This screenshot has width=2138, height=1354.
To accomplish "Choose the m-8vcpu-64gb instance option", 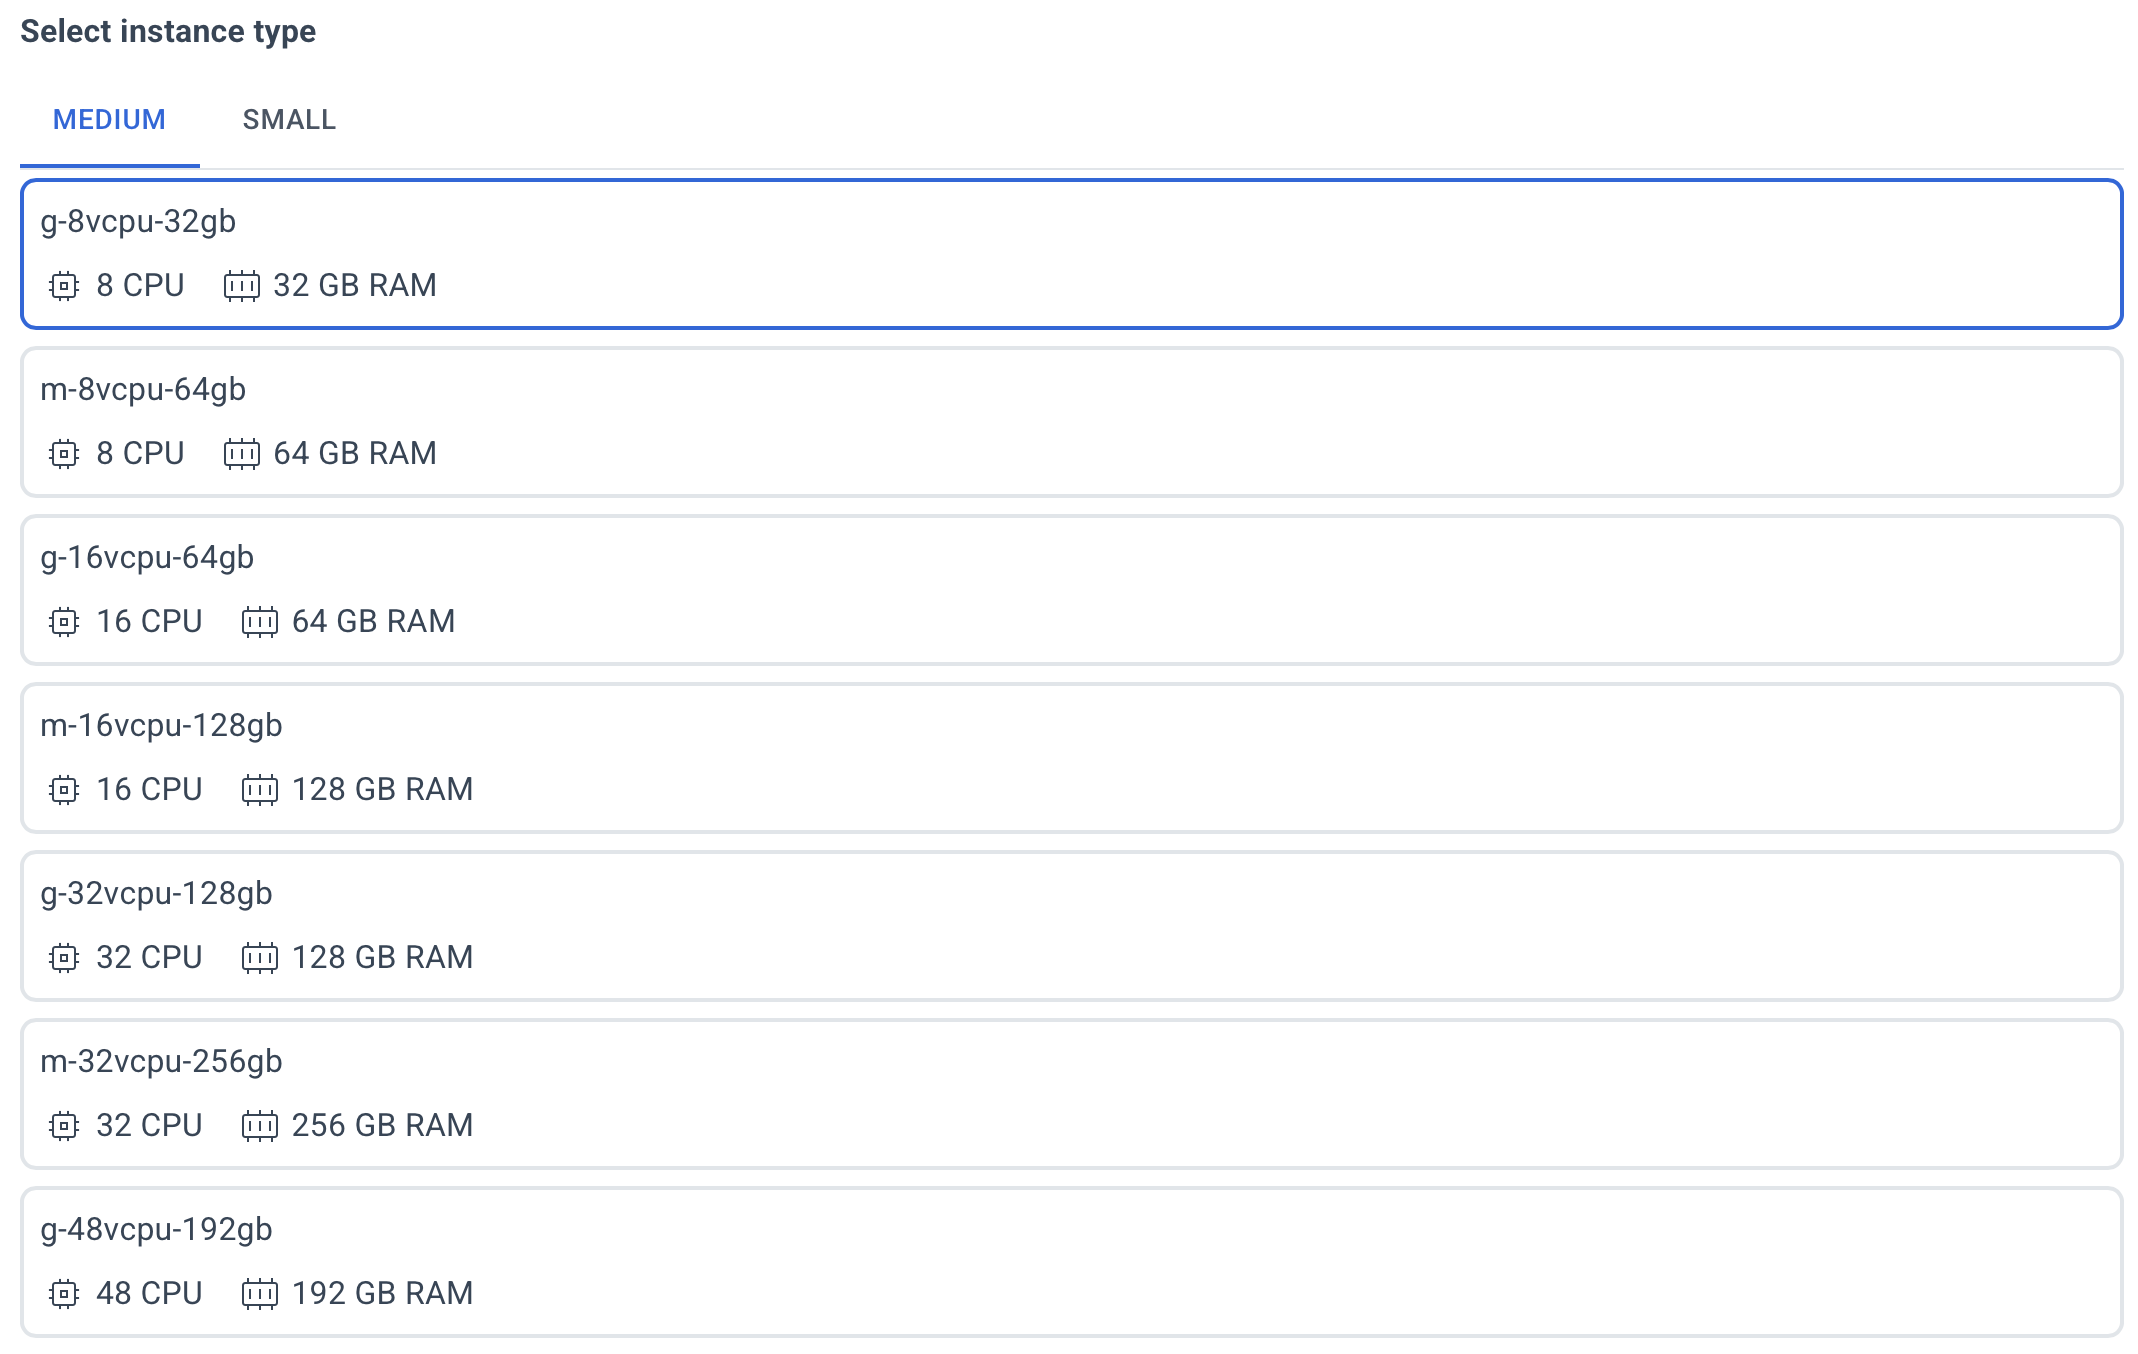I will click(1070, 422).
